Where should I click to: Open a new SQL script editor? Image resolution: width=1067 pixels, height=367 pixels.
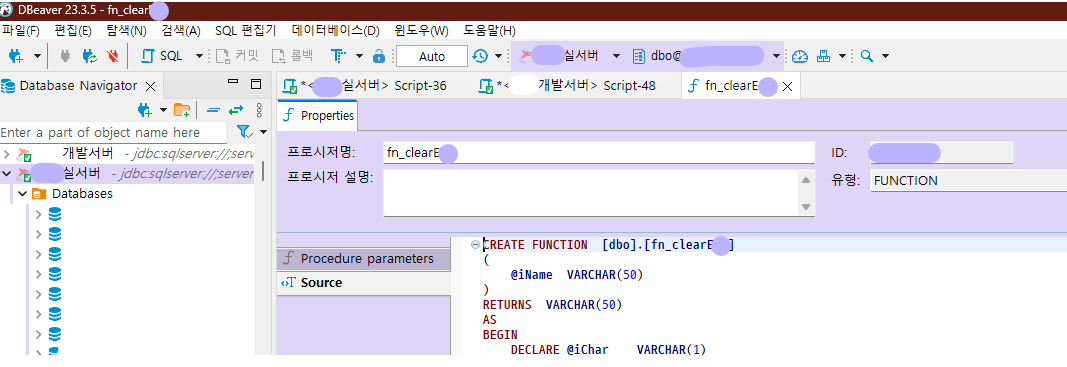[161, 57]
